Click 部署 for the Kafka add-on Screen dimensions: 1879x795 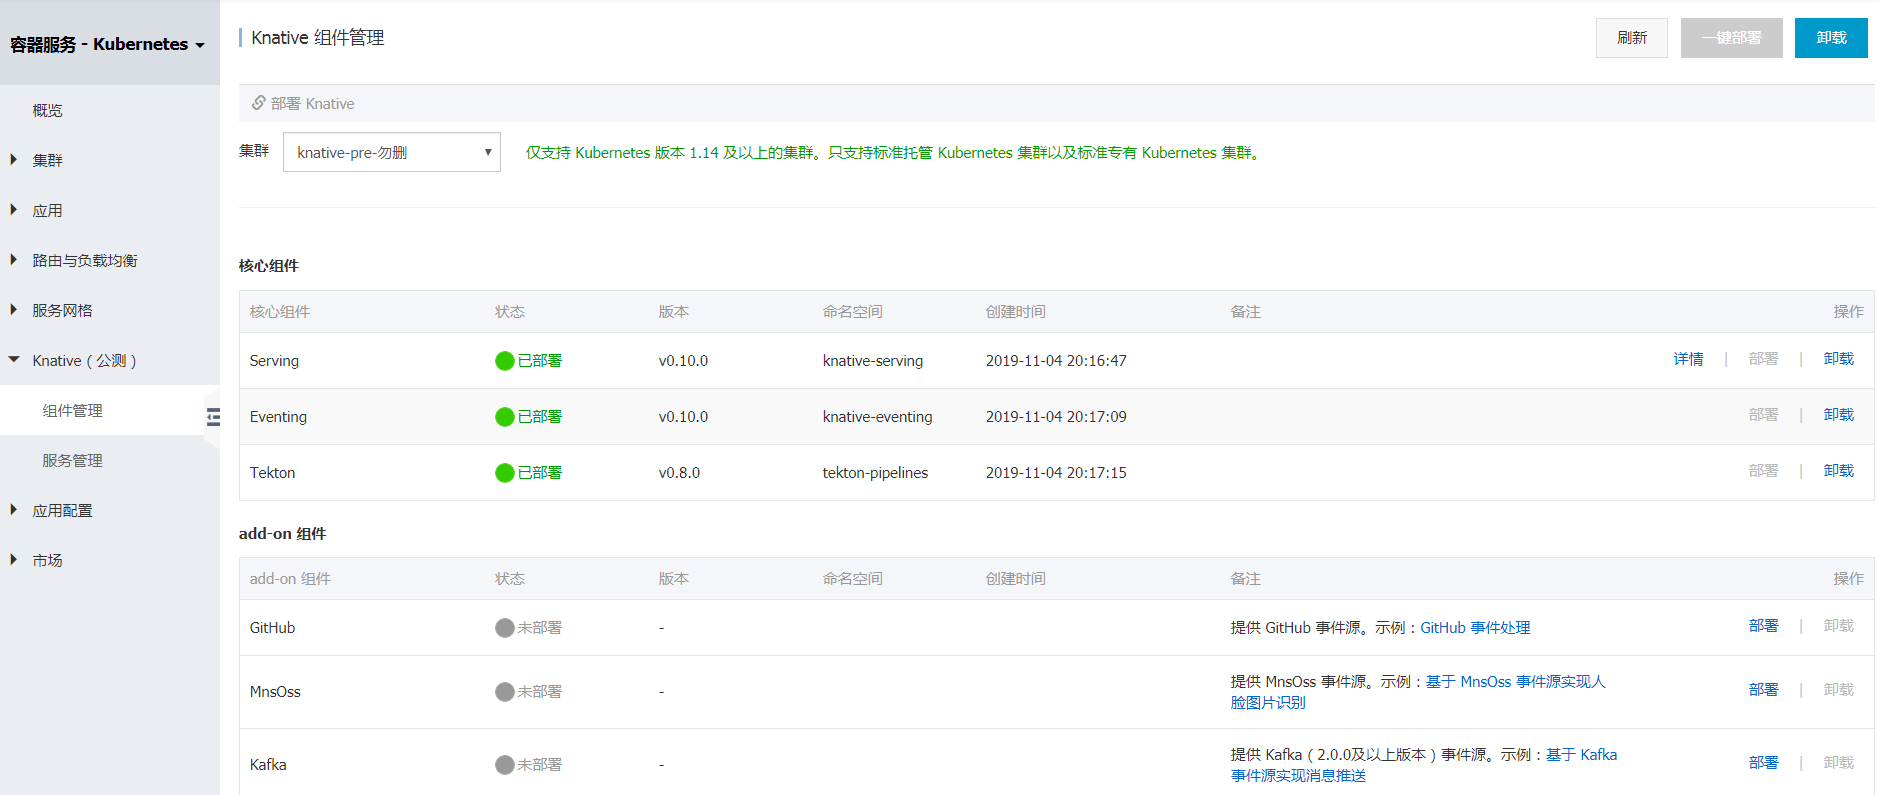1764,763
